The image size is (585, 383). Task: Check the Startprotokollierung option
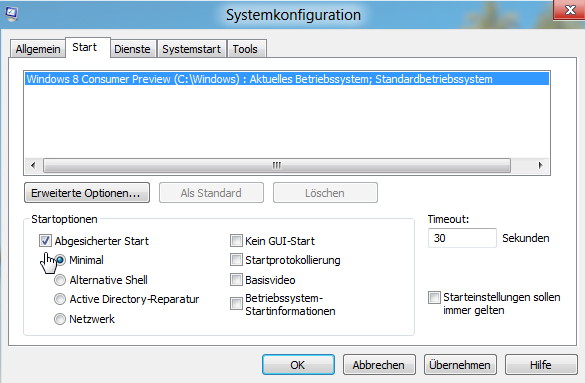236,260
